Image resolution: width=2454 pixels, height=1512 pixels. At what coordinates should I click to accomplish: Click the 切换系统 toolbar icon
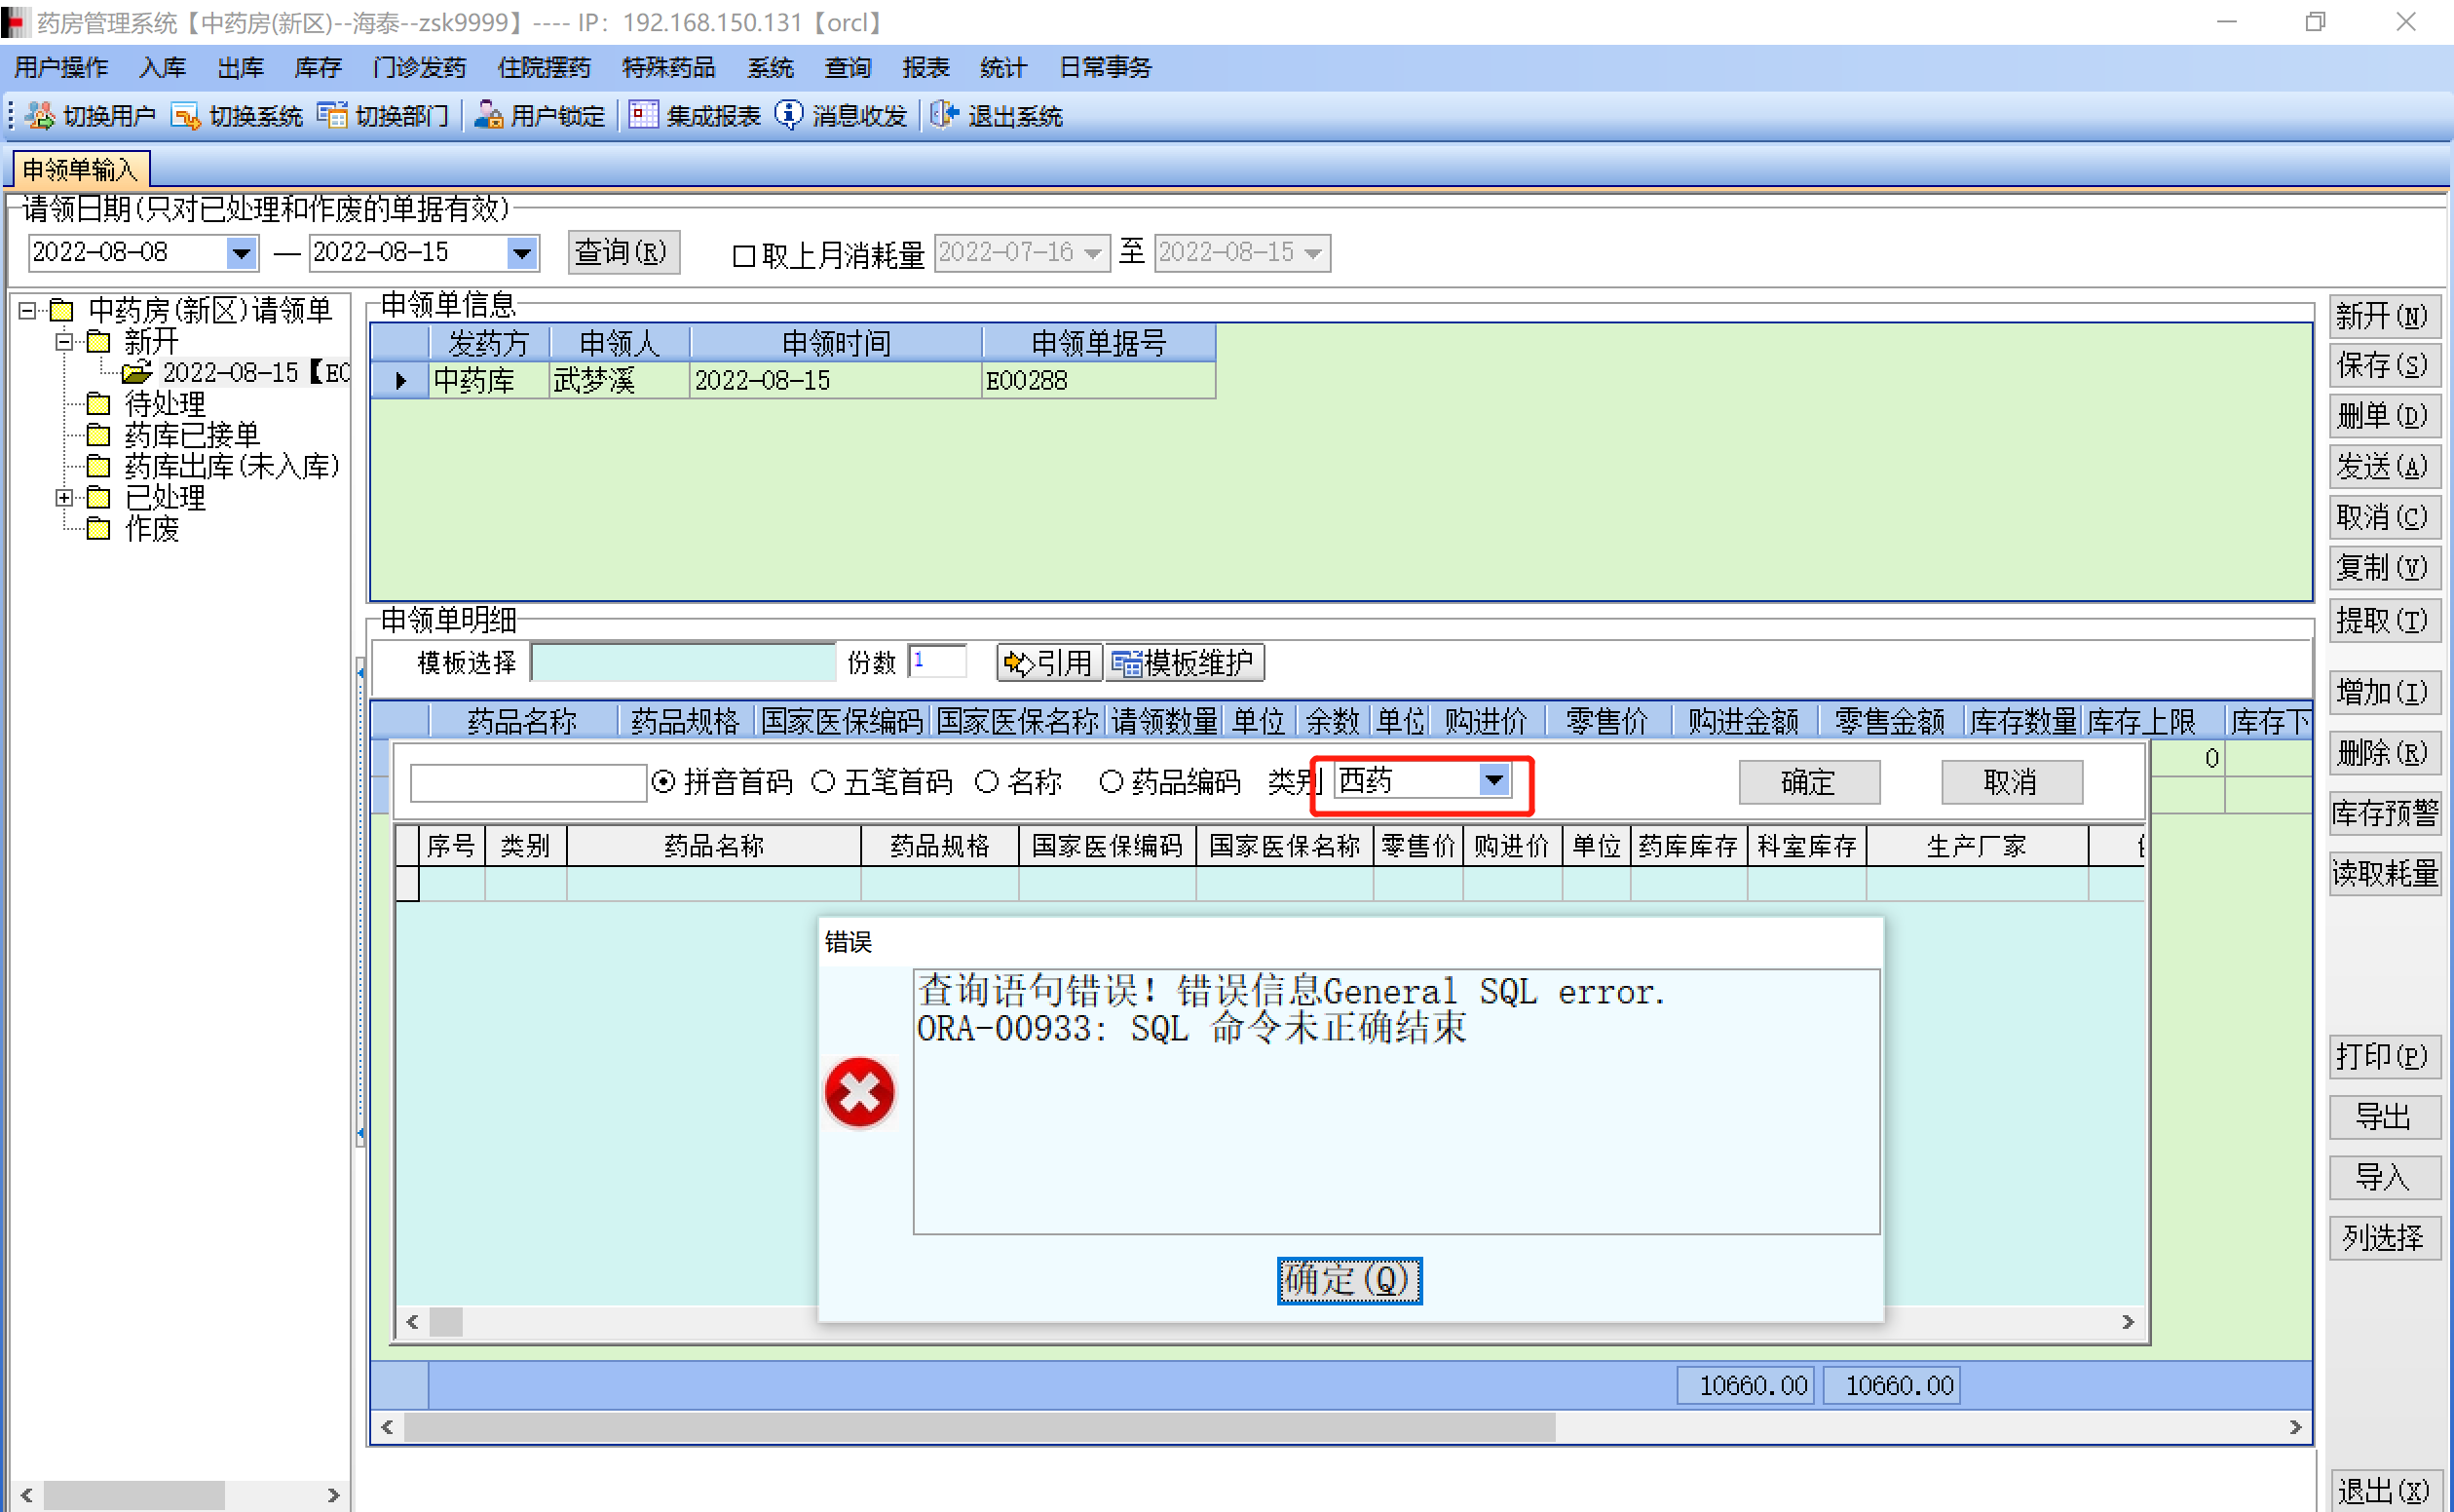point(185,116)
